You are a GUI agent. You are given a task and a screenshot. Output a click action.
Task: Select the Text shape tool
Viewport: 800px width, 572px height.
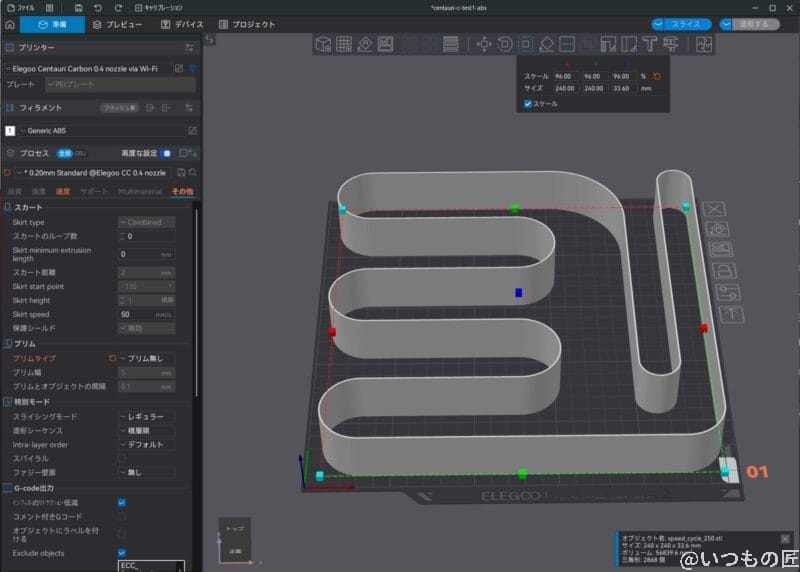click(x=649, y=44)
